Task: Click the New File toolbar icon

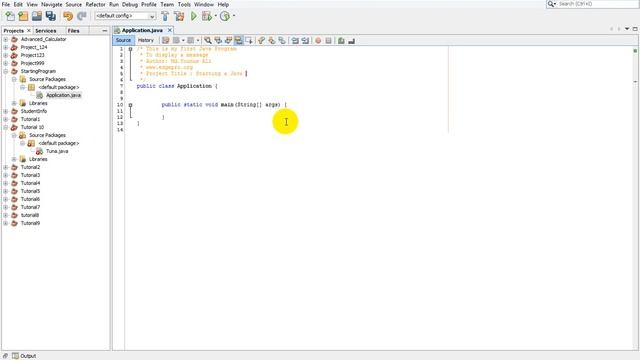Action: [10, 16]
